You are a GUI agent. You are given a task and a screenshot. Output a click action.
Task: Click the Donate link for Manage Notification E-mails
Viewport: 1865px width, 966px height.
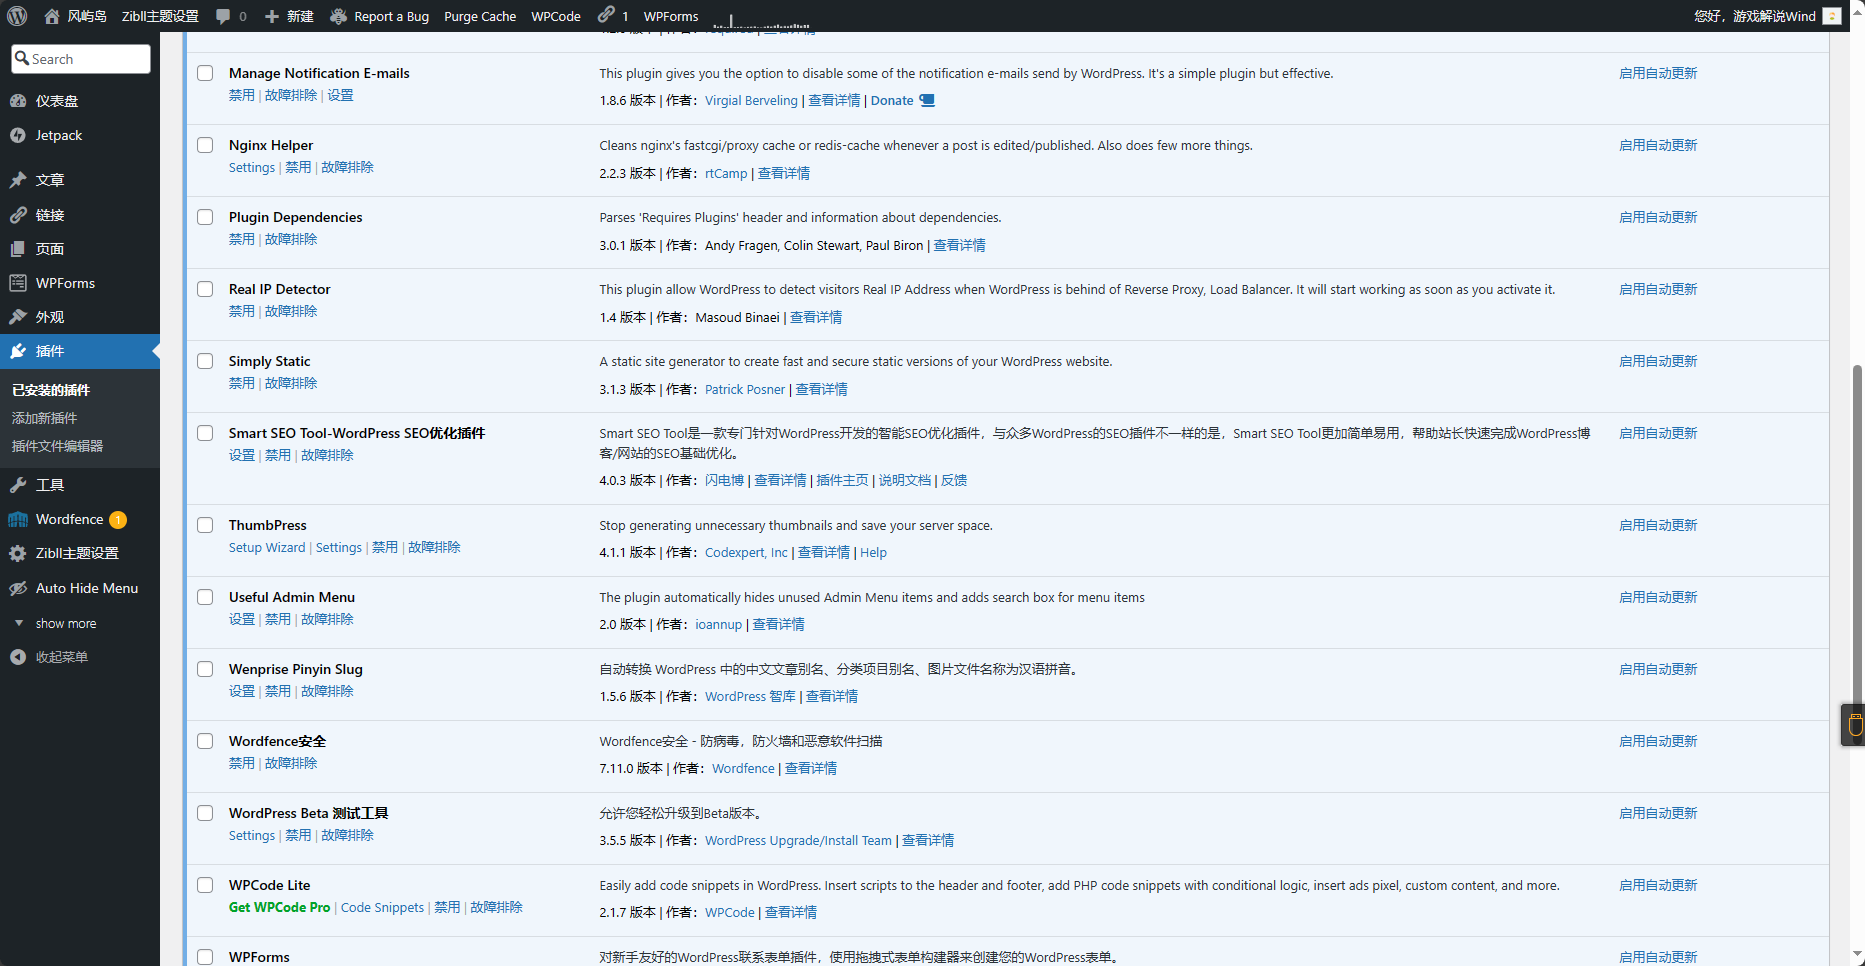(x=892, y=100)
